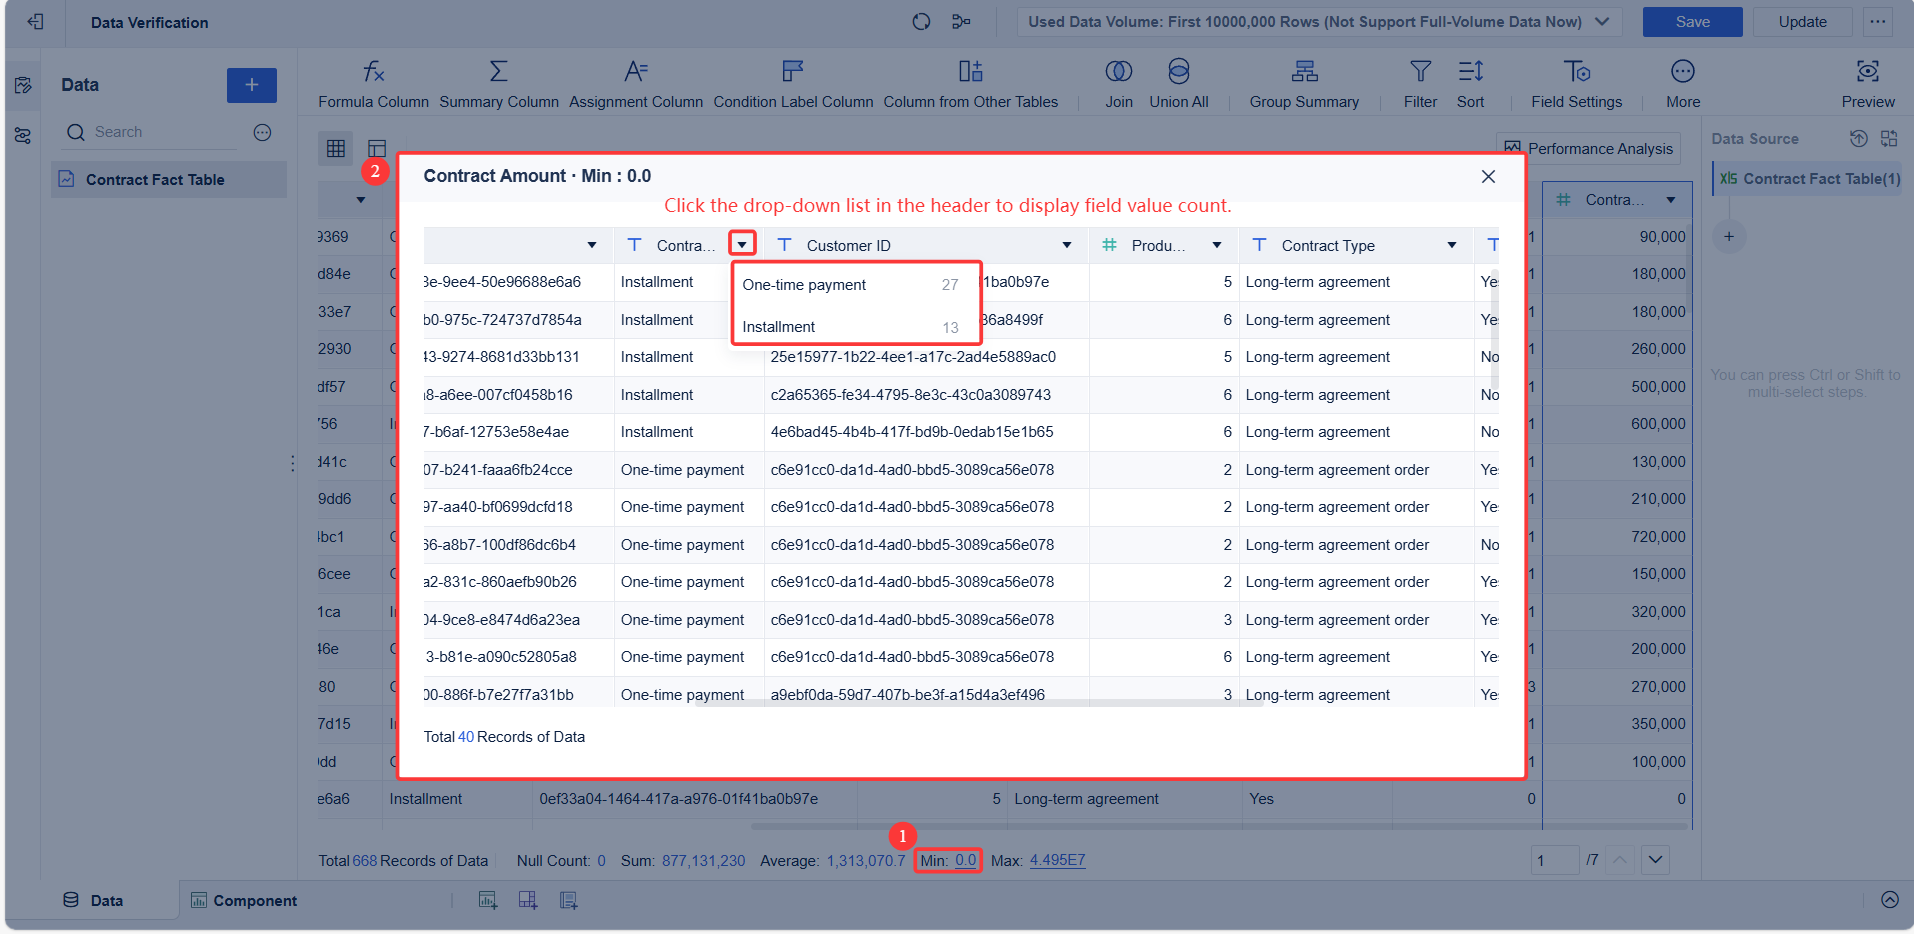
Task: Add a step with the plus circle
Action: tap(1729, 237)
